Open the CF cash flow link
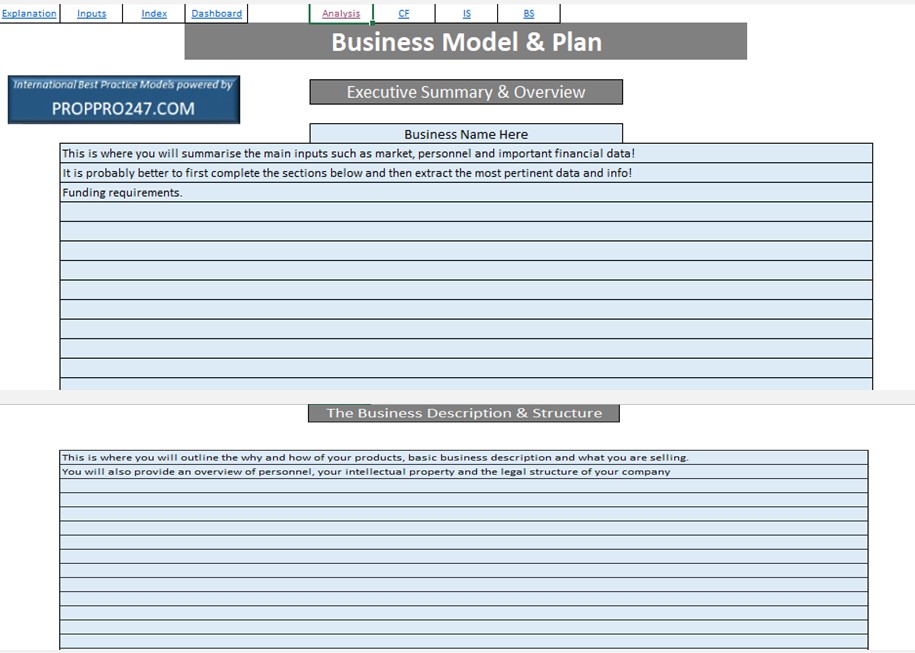Viewport: 915px width, 653px height. tap(404, 13)
